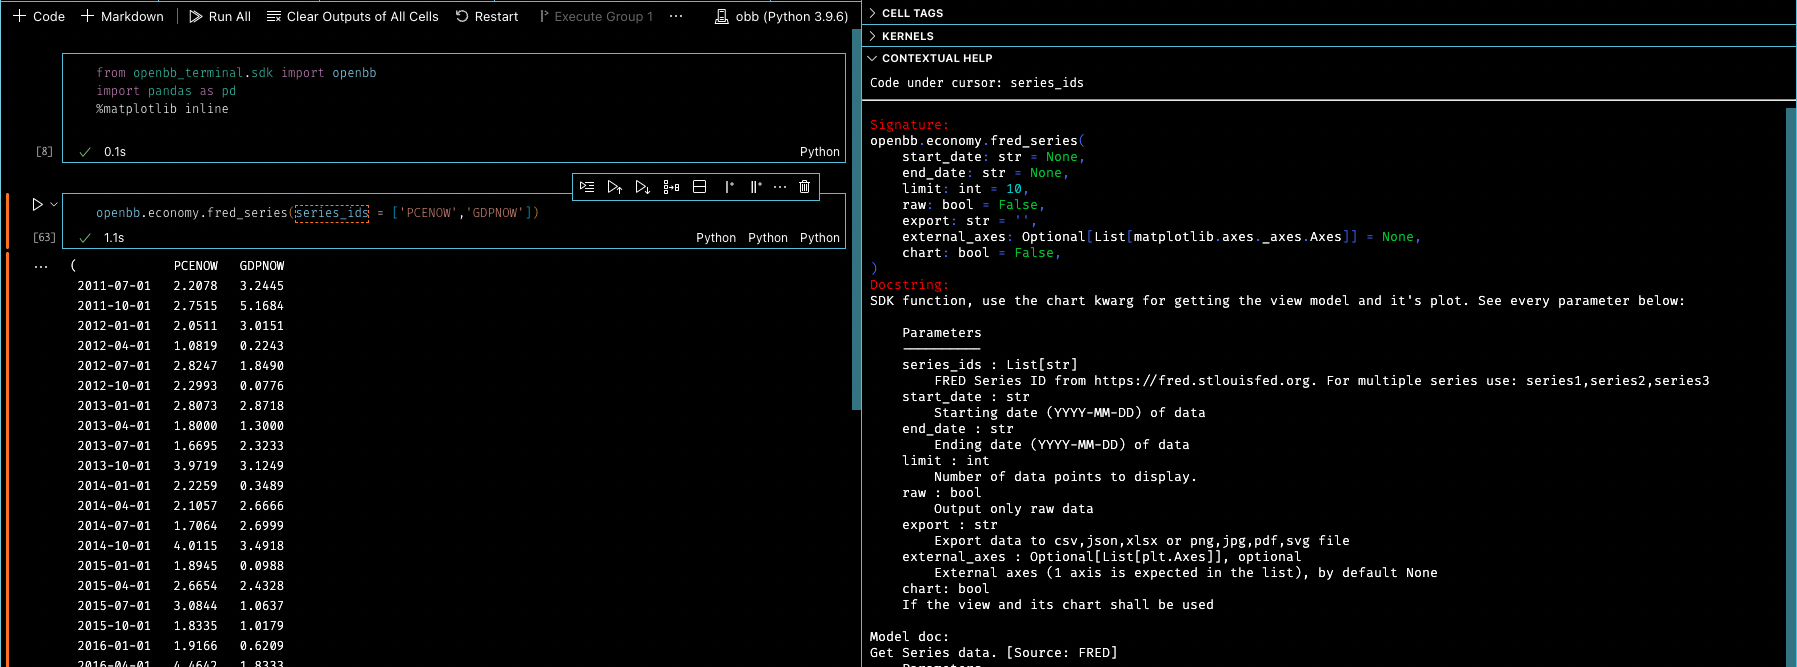Click 'series_ids : List[str]' parameter text
Viewport: 1797px width, 667px height.
(990, 365)
